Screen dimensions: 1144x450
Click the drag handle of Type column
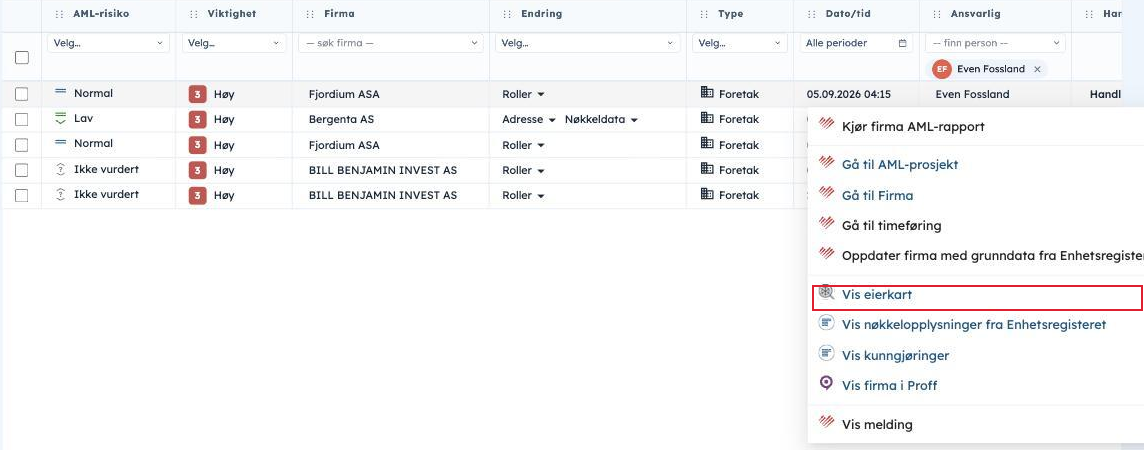[704, 14]
